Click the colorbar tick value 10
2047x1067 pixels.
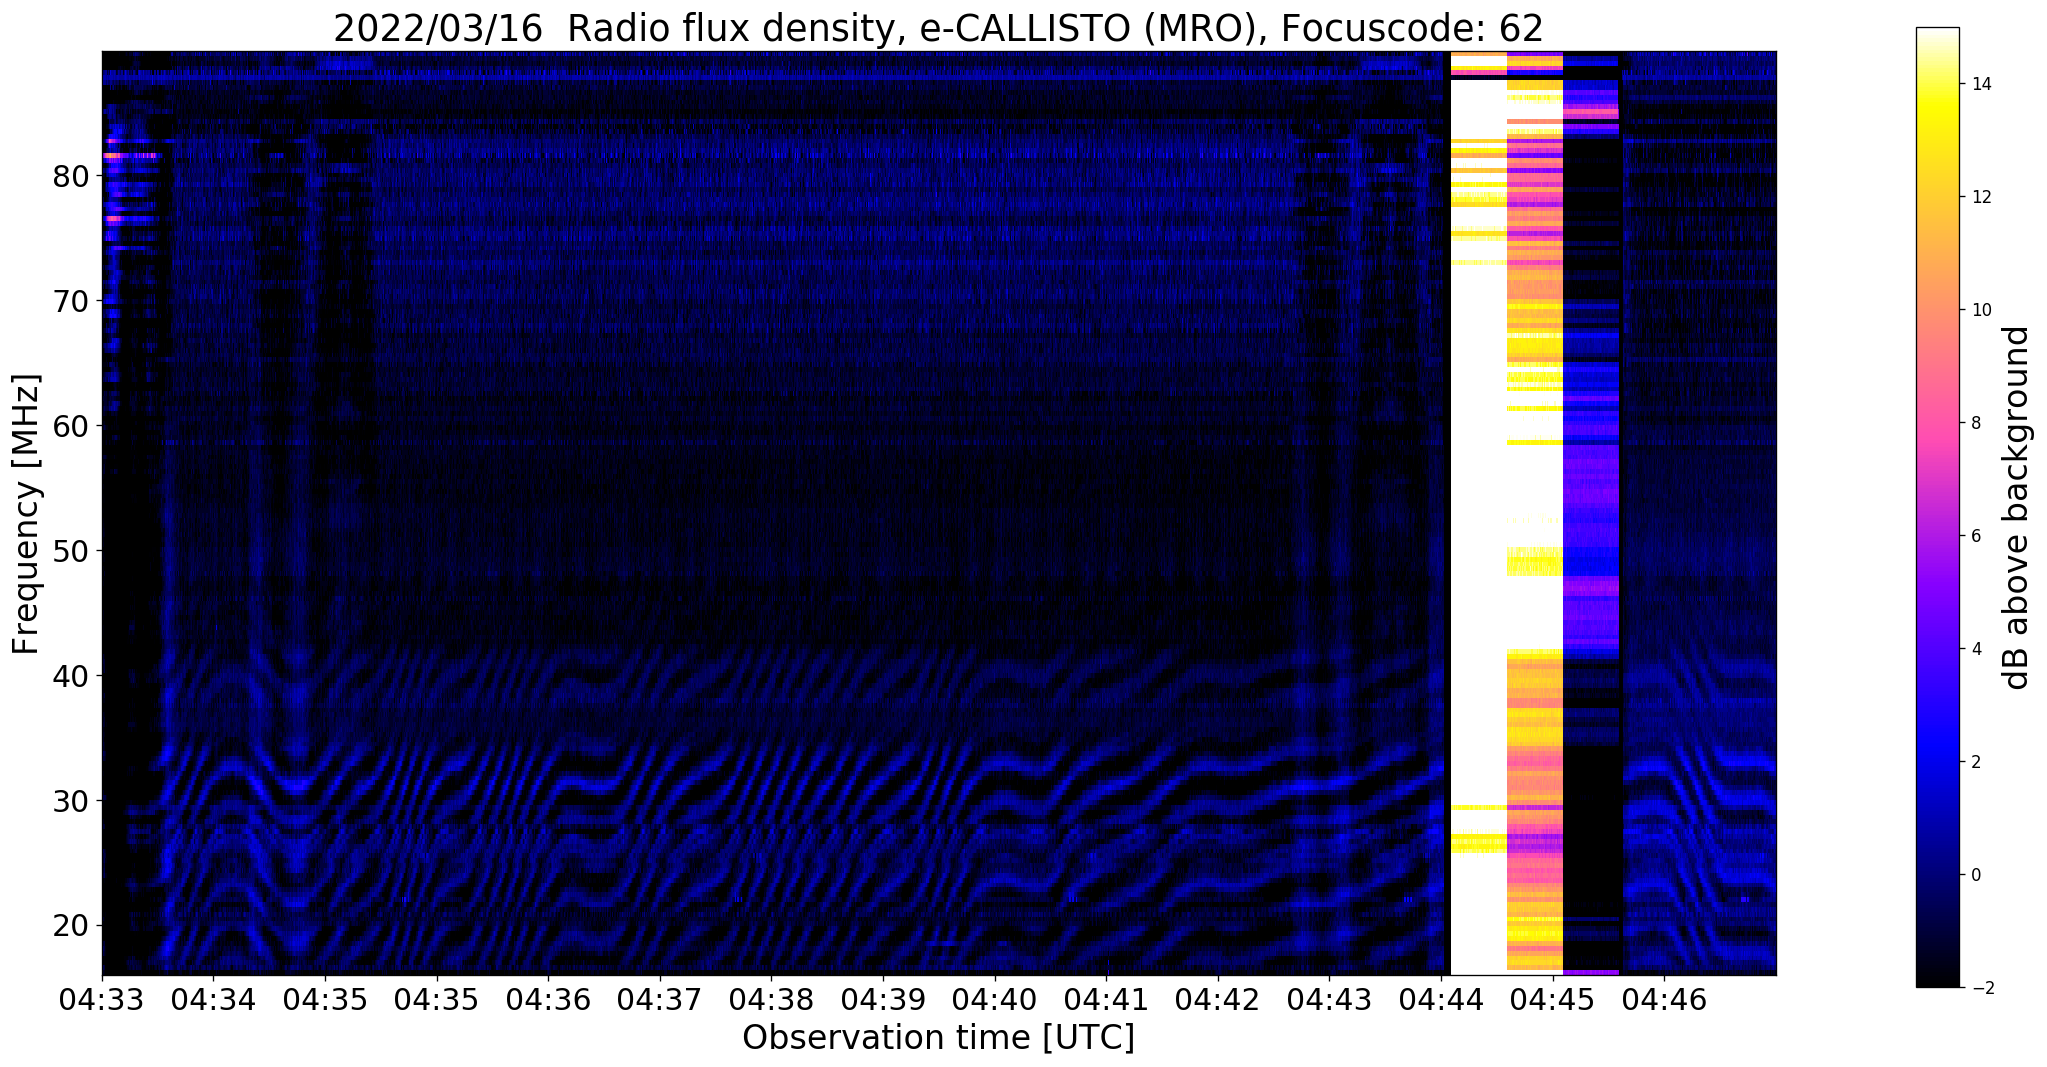coord(1980,310)
